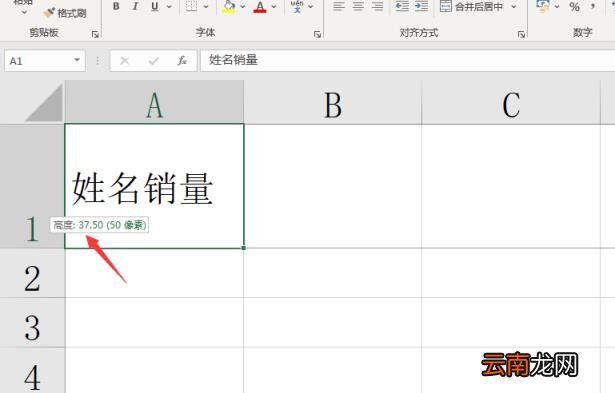This screenshot has width=615, height=393.
Task: Select cell B1
Action: point(333,186)
